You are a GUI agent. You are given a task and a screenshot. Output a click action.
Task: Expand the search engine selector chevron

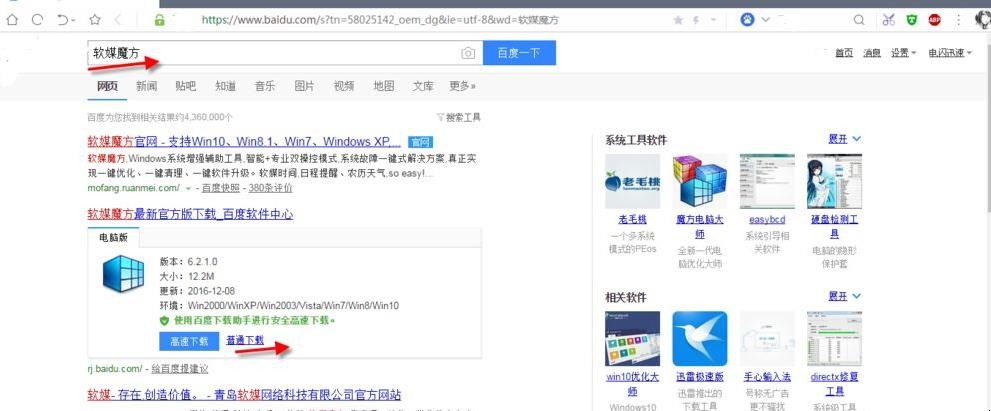pos(765,20)
